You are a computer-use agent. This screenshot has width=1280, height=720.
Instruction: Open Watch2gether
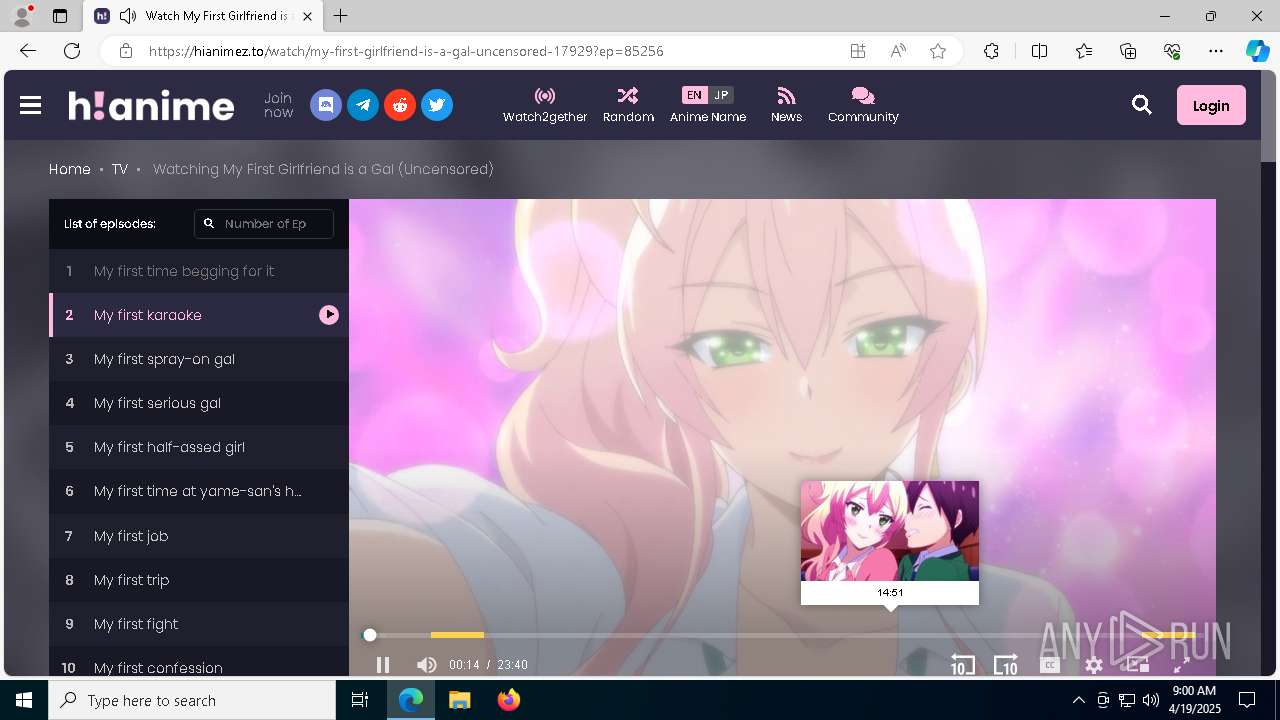(545, 105)
